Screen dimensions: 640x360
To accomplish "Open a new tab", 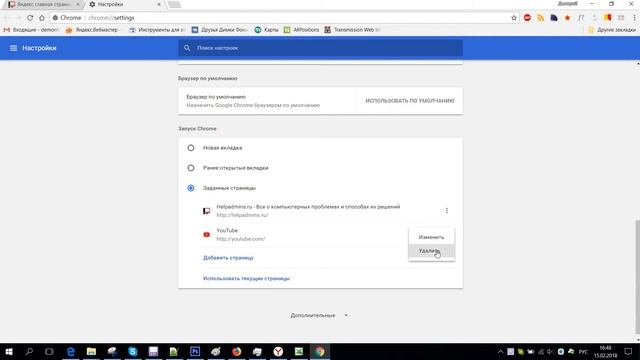I will (x=174, y=4).
